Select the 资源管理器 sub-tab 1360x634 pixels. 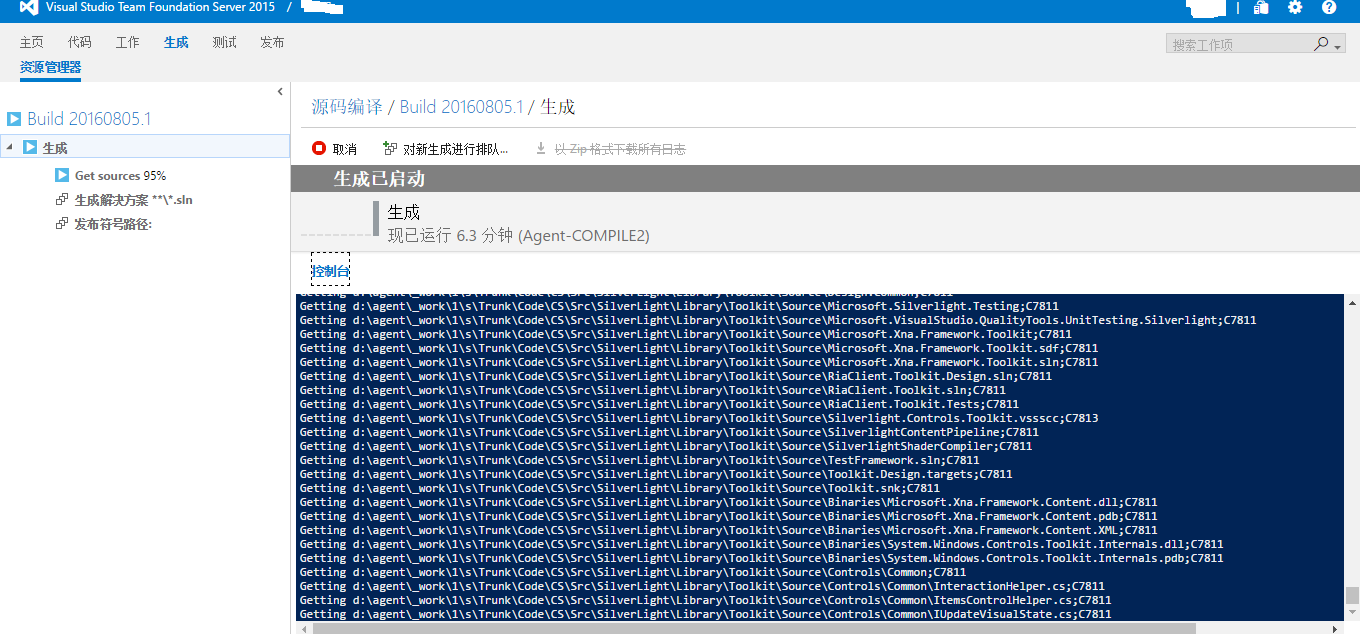tap(50, 67)
